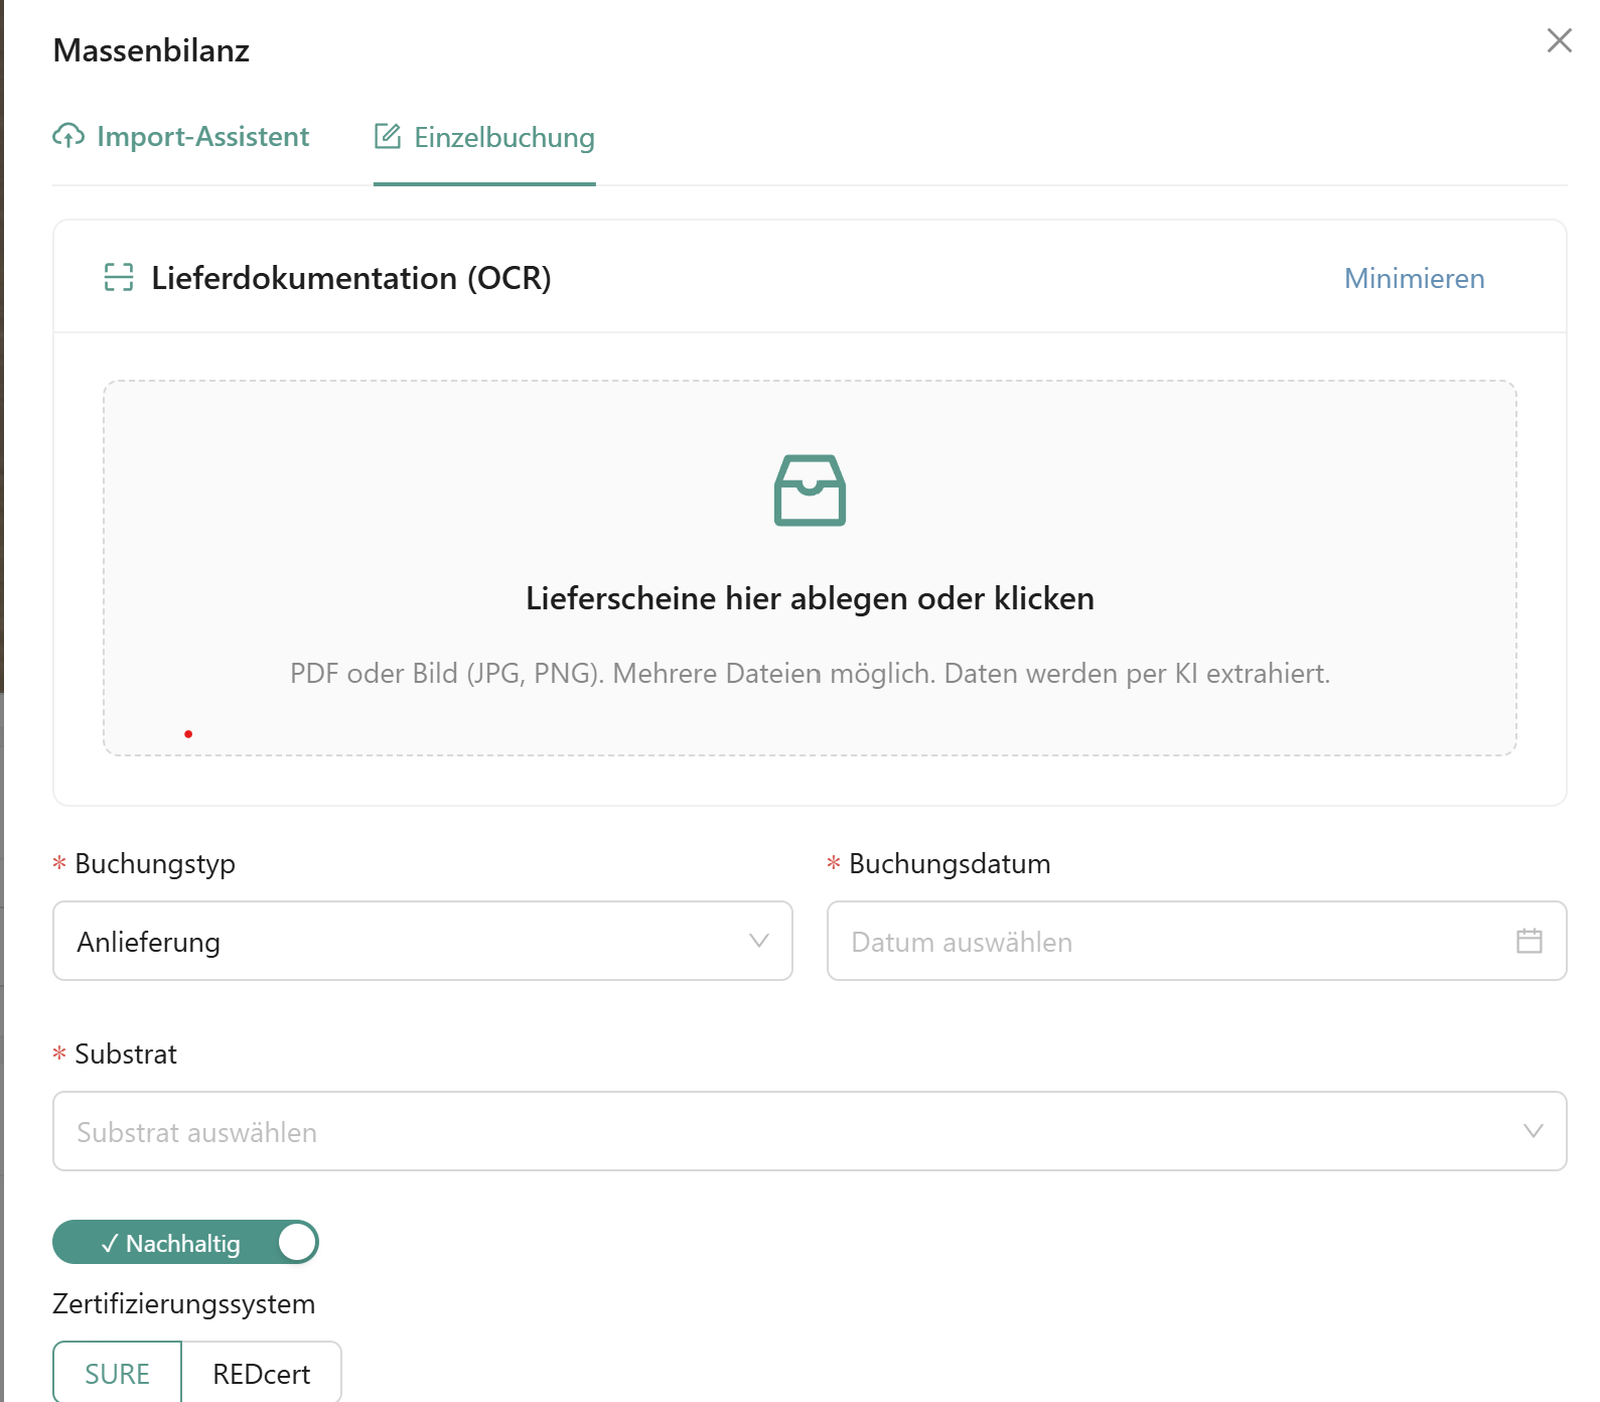Click Minimieren to collapse the OCR panel
Viewport: 1600px width, 1402px height.
coord(1414,278)
